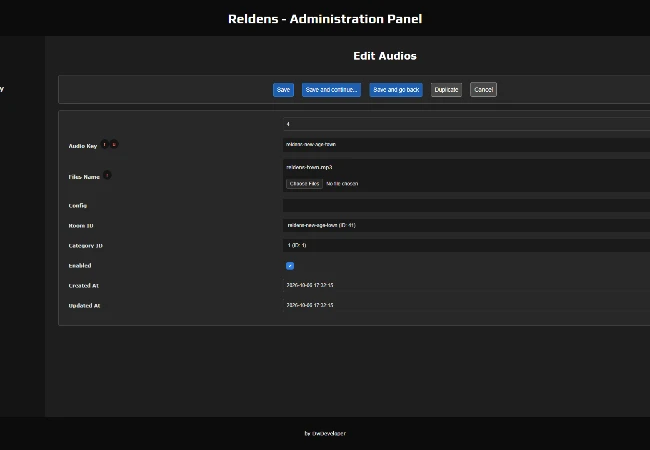Viewport: 650px width, 450px height.
Task: Click the first info badge beside Audio Key
Action: pyautogui.click(x=104, y=144)
